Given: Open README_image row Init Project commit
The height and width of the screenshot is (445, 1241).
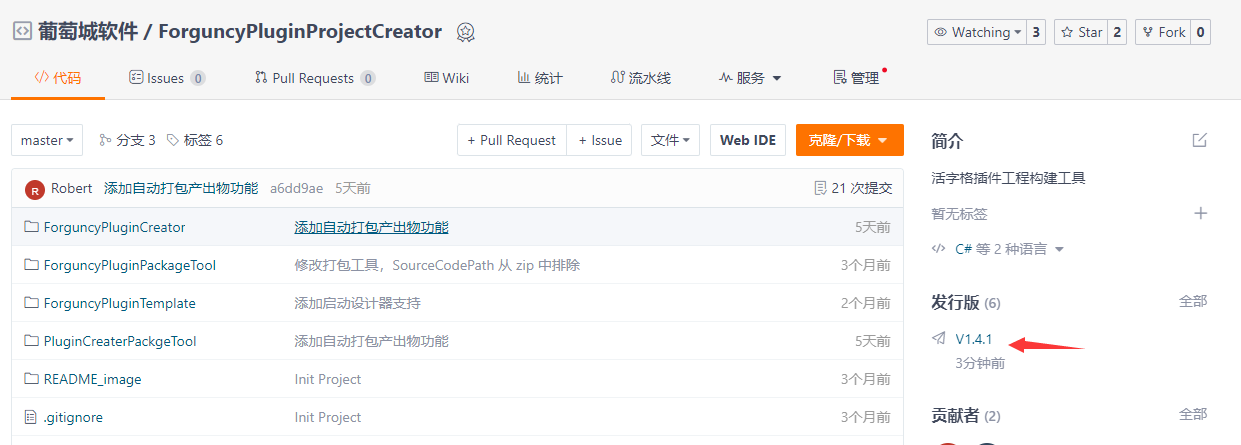Looking at the screenshot, I should pyautogui.click(x=328, y=379).
